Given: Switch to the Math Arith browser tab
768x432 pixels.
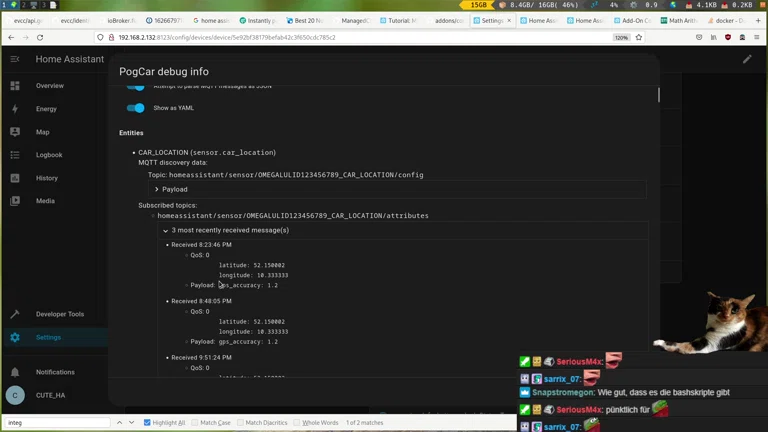Looking at the screenshot, I should [679, 21].
